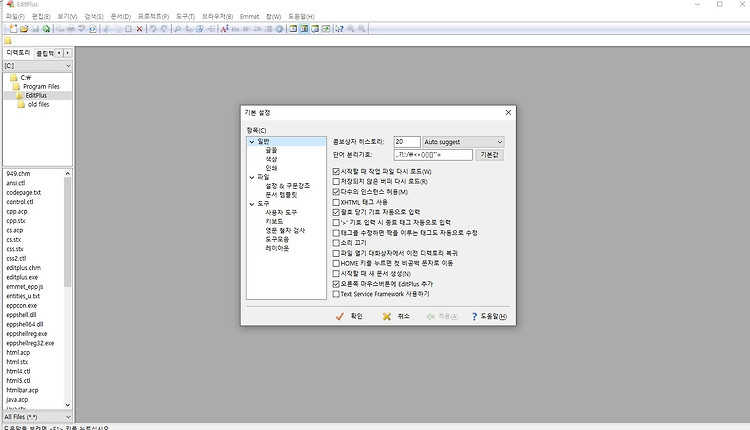
Task: Open the 편집(E) menu
Action: (41, 16)
